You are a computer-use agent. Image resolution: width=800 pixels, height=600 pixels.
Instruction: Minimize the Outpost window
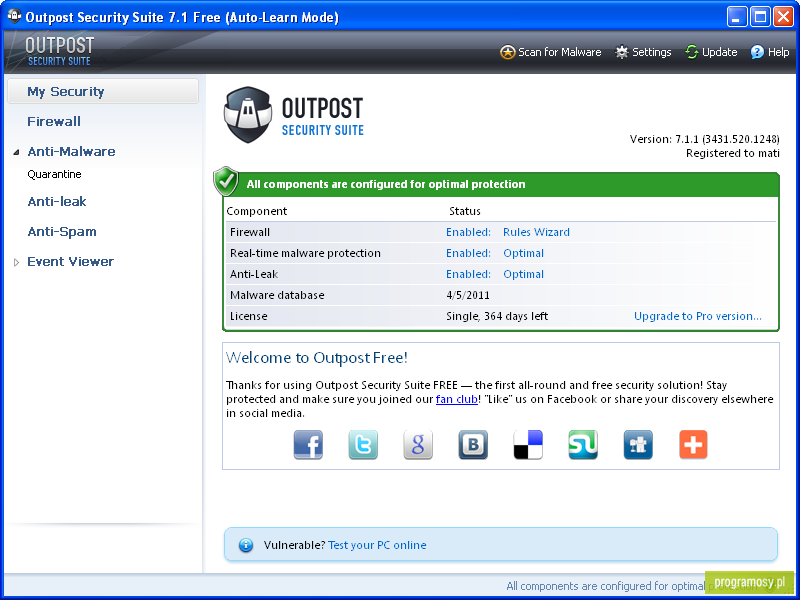point(736,17)
